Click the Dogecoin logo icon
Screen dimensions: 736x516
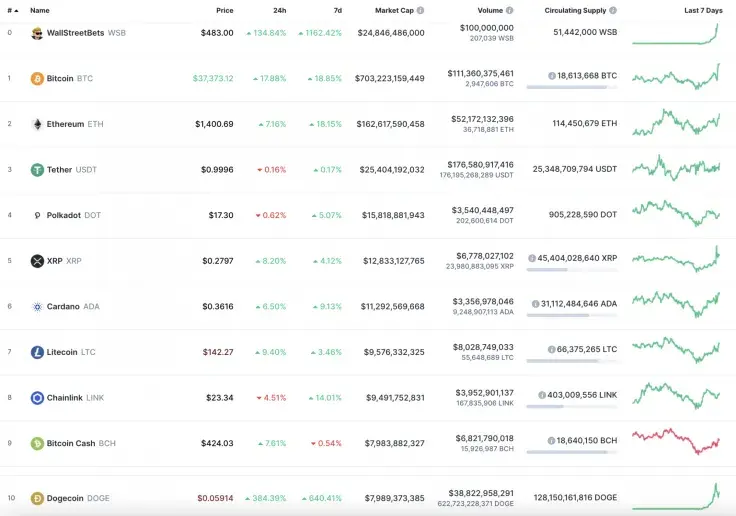(x=37, y=498)
